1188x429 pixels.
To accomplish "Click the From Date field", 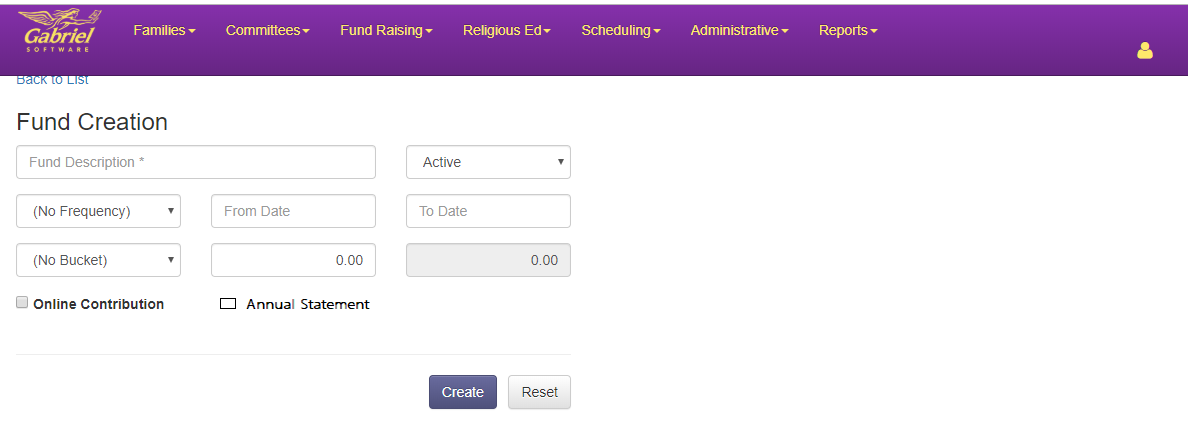I will tap(293, 211).
